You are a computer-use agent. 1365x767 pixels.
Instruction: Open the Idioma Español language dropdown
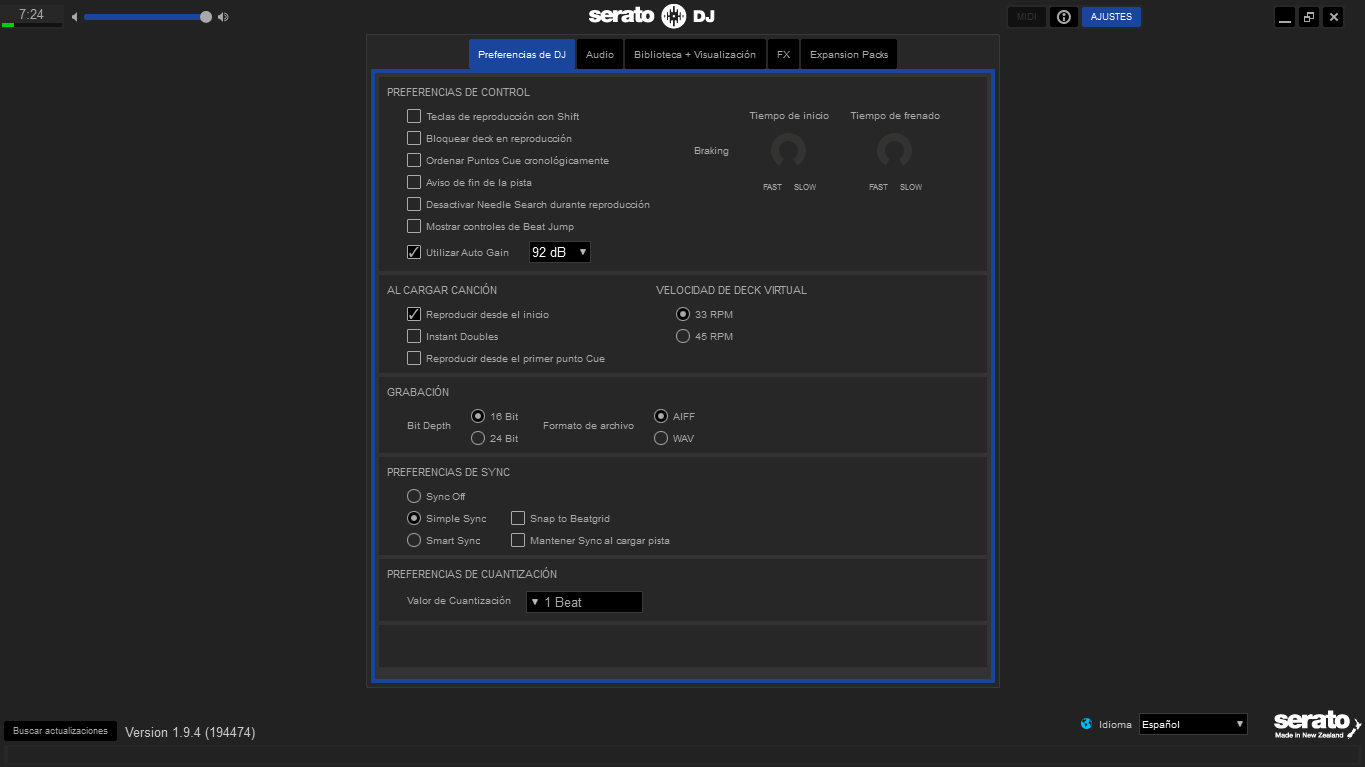(x=1194, y=724)
